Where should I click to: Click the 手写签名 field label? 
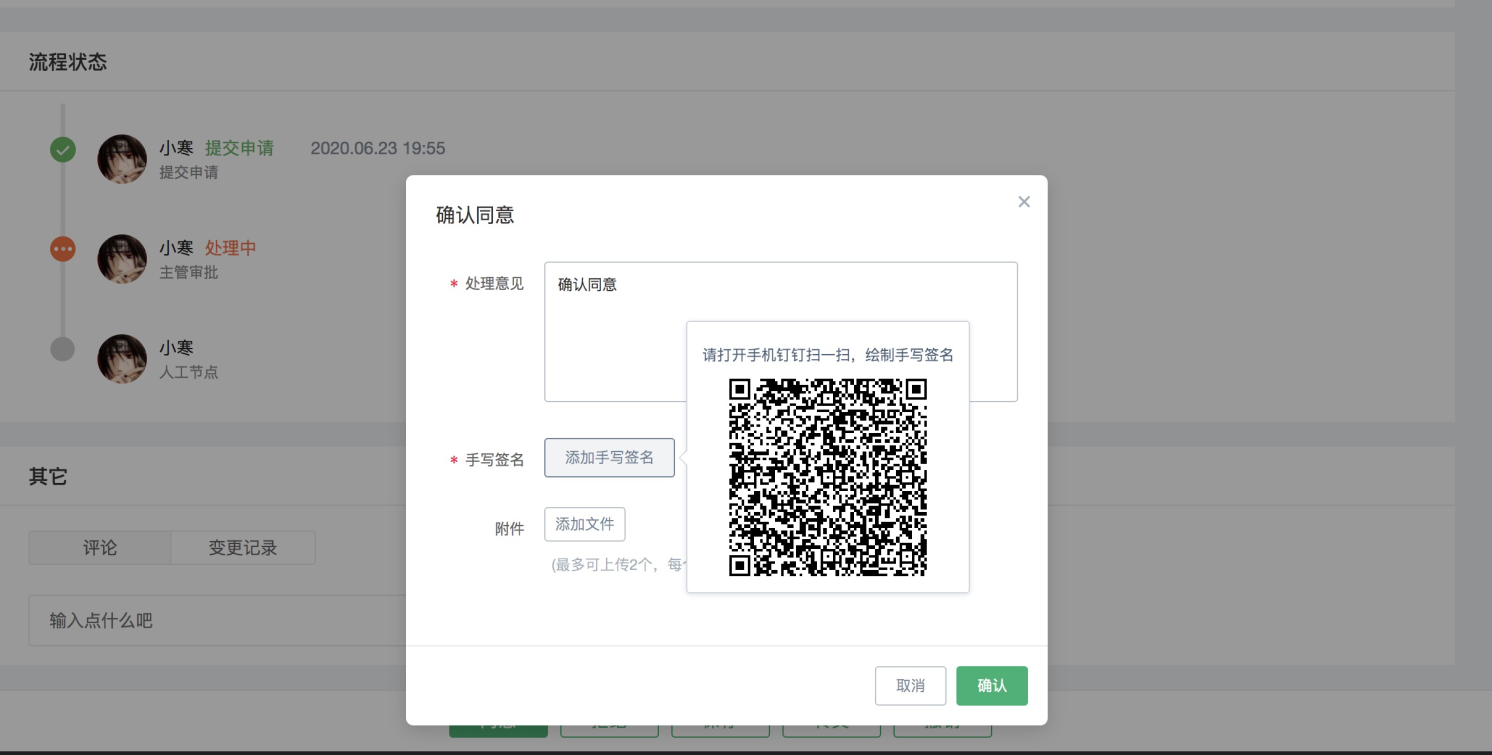pos(495,460)
